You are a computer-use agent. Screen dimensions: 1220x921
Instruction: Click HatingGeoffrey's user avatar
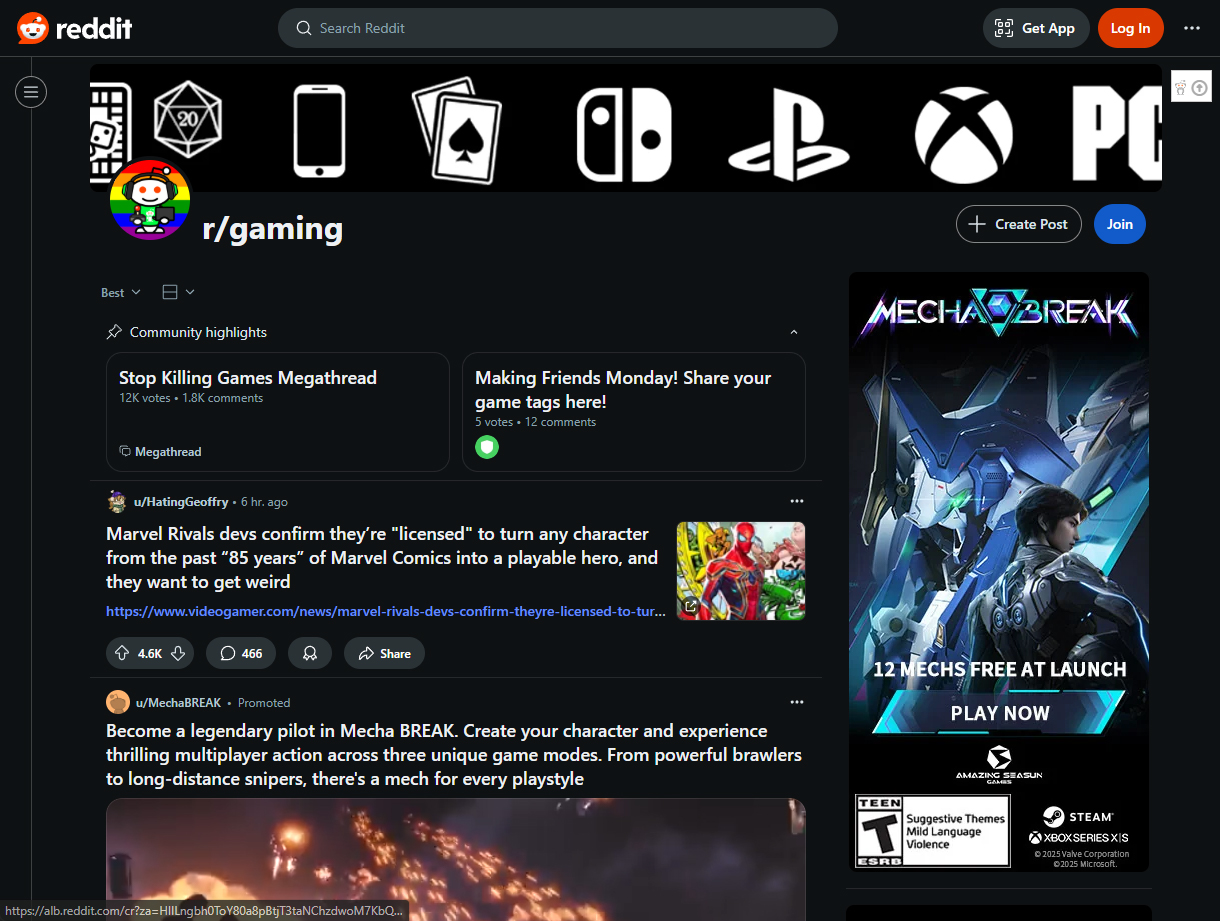coord(117,502)
